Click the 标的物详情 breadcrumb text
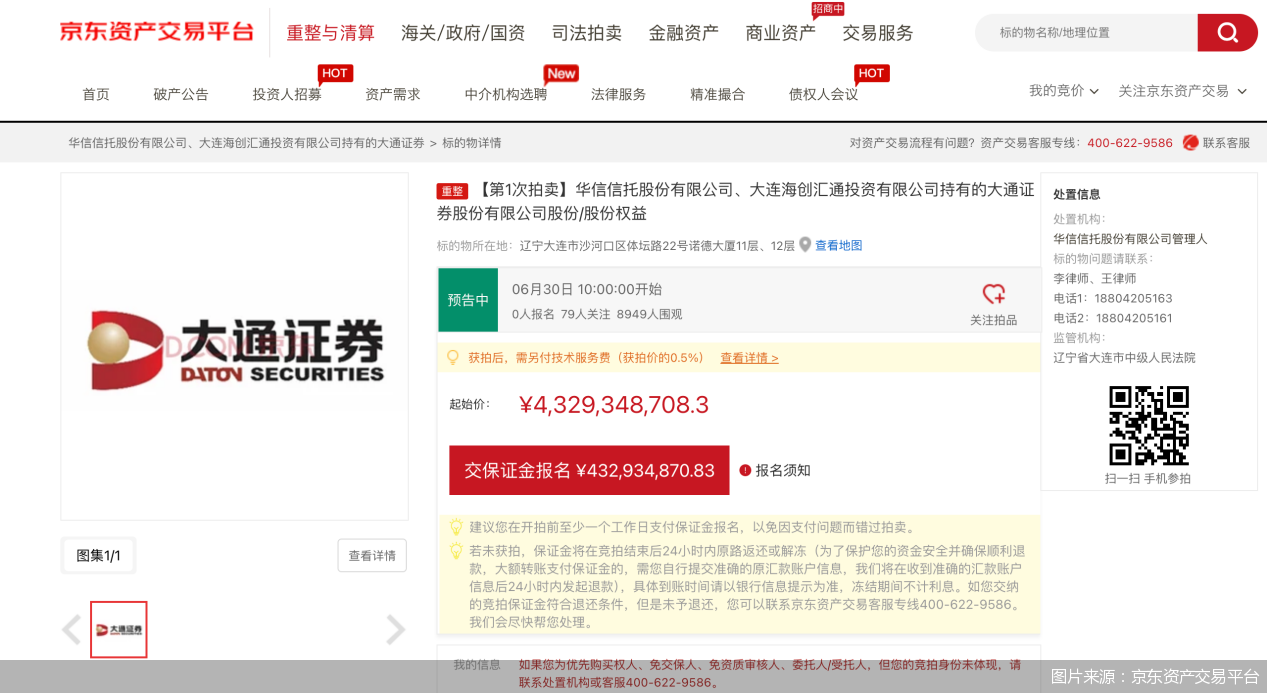The height and width of the screenshot is (693, 1267). click(x=472, y=143)
